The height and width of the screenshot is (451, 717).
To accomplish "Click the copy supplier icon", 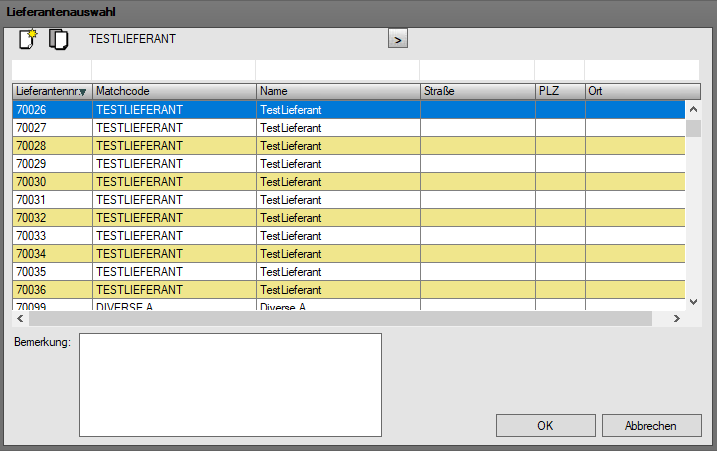I will click(x=59, y=40).
